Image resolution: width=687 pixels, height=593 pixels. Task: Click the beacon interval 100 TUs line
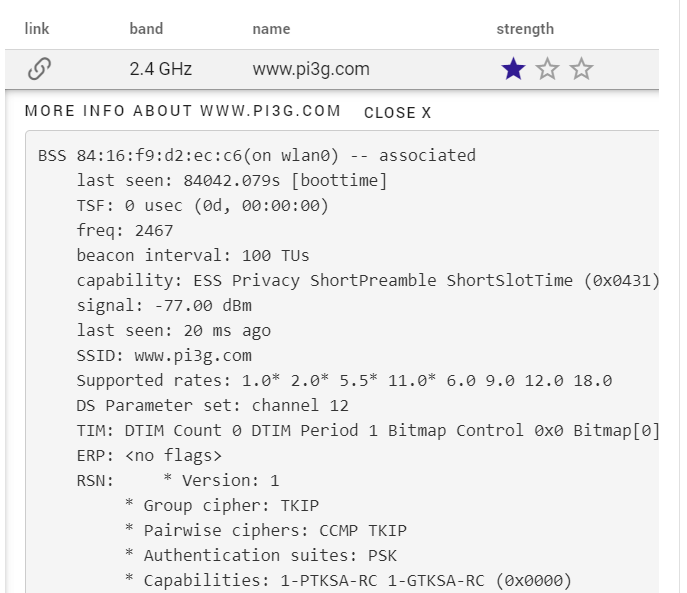click(193, 256)
